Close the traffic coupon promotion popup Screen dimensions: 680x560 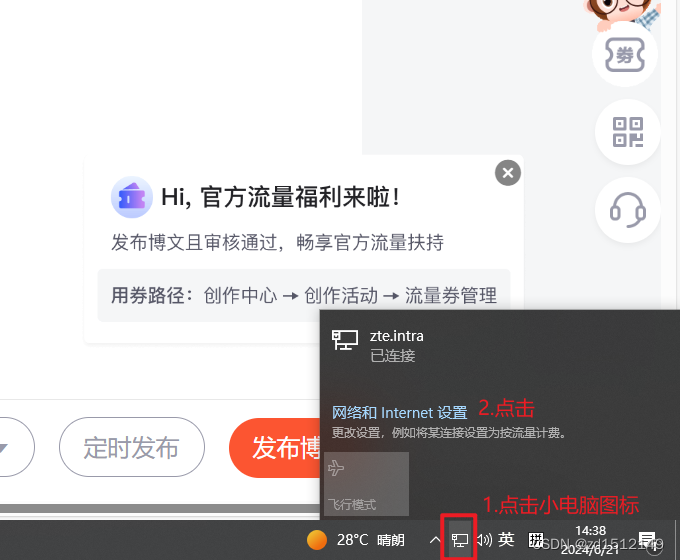pyautogui.click(x=508, y=173)
